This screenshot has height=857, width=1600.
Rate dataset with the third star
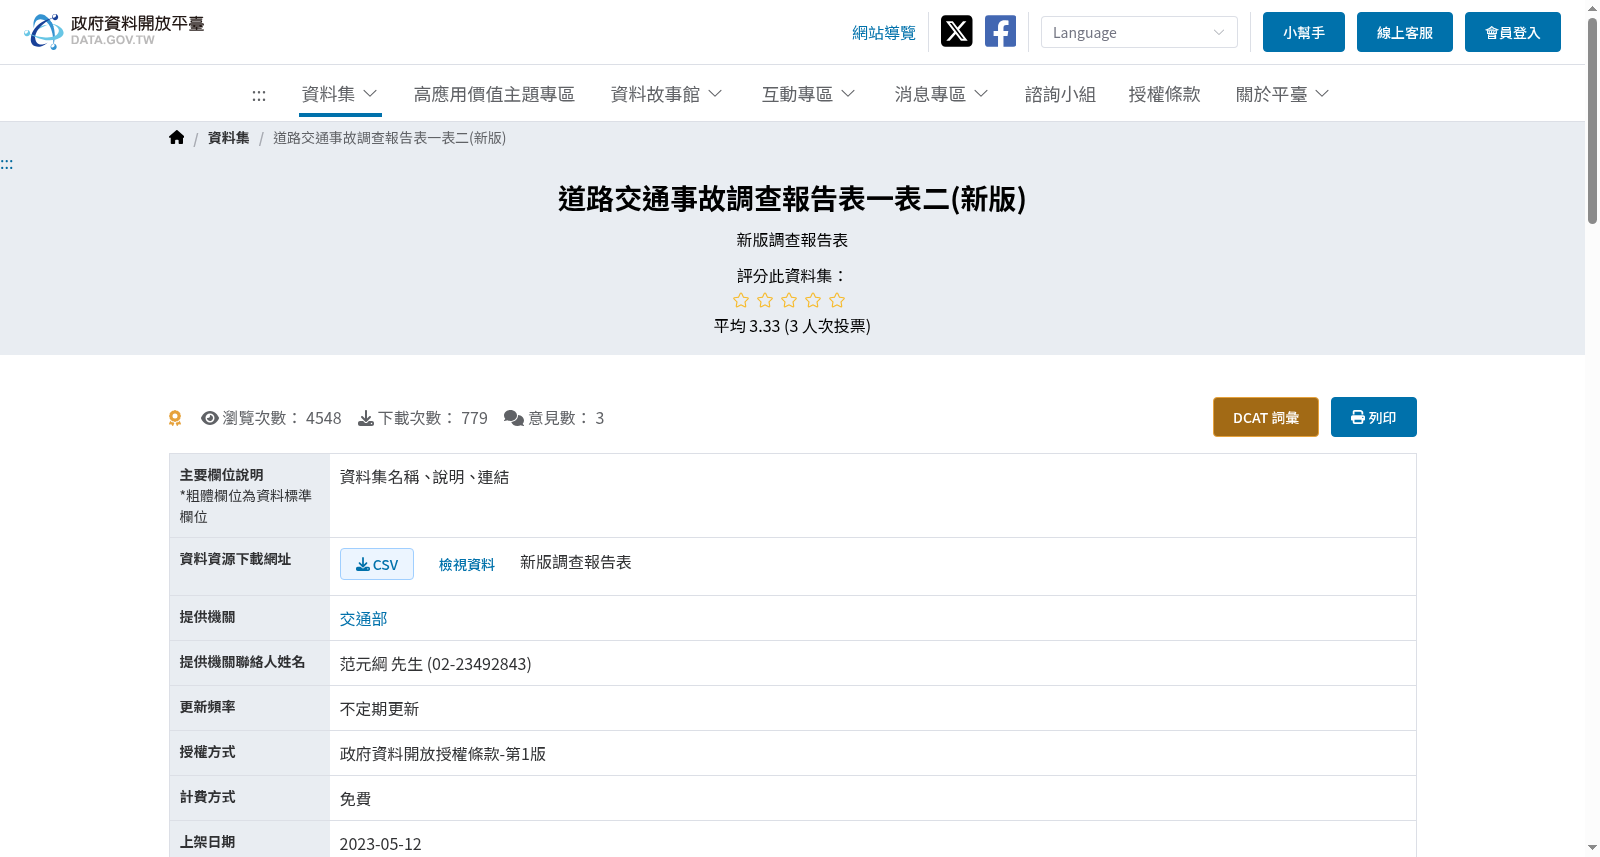789,300
